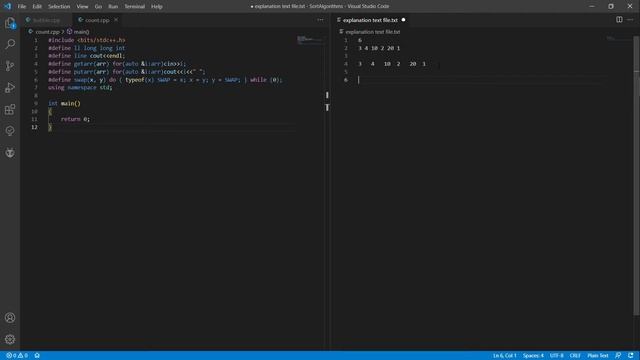The image size is (640, 360).
Task: Click the right editor vertical scrollbar
Action: (x=637, y=176)
